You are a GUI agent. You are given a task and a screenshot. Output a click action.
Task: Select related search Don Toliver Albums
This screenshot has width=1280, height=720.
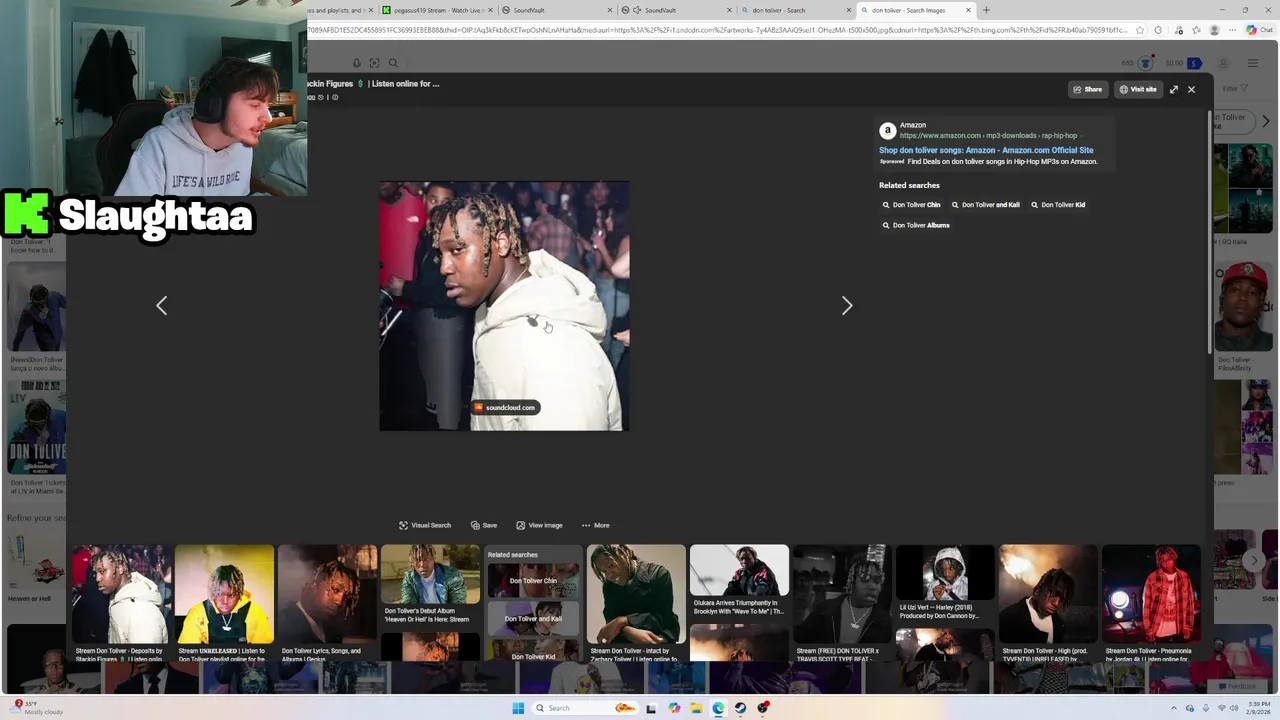coord(916,225)
